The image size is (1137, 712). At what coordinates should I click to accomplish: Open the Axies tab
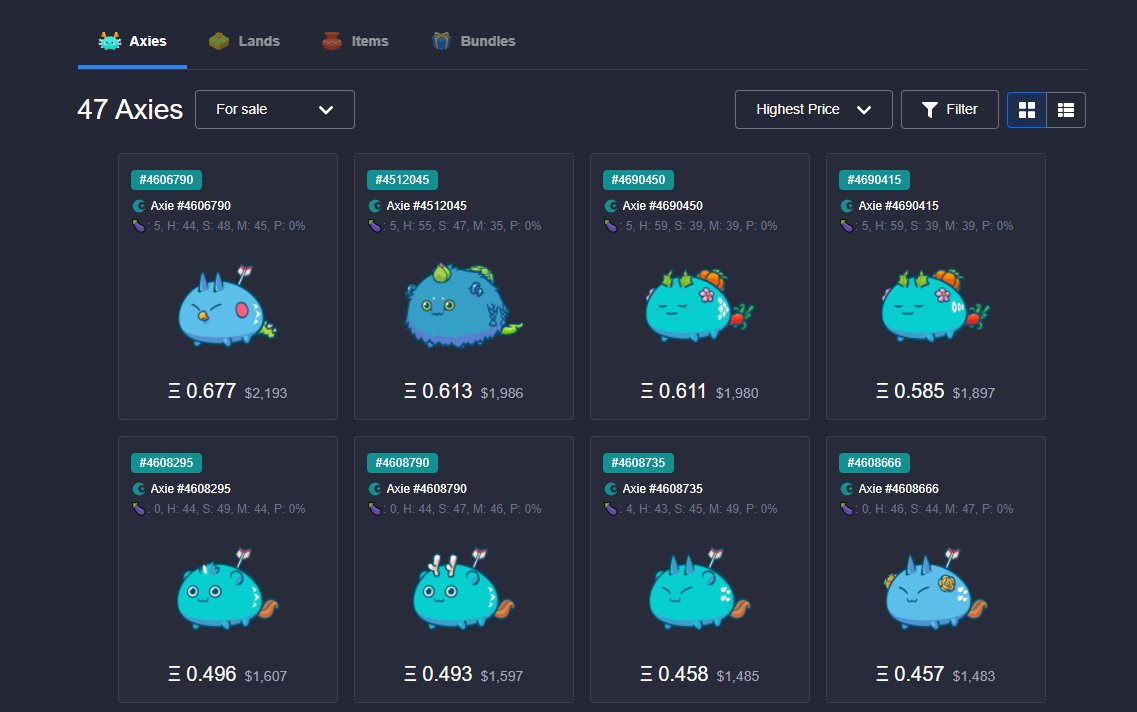click(x=132, y=41)
